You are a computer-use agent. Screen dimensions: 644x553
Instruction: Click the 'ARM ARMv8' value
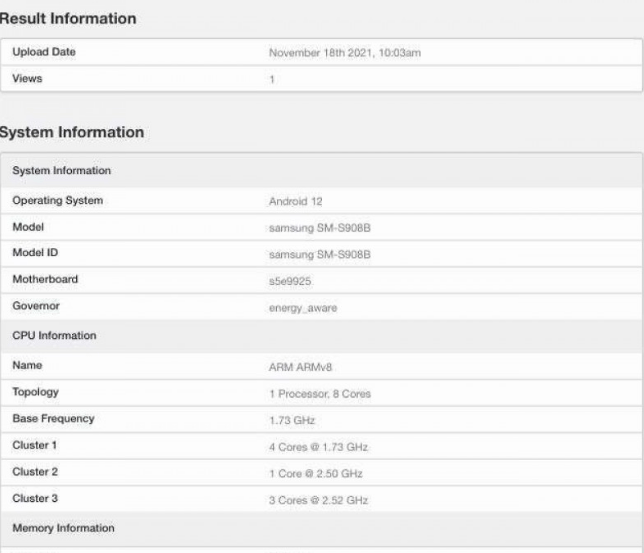pyautogui.click(x=300, y=367)
